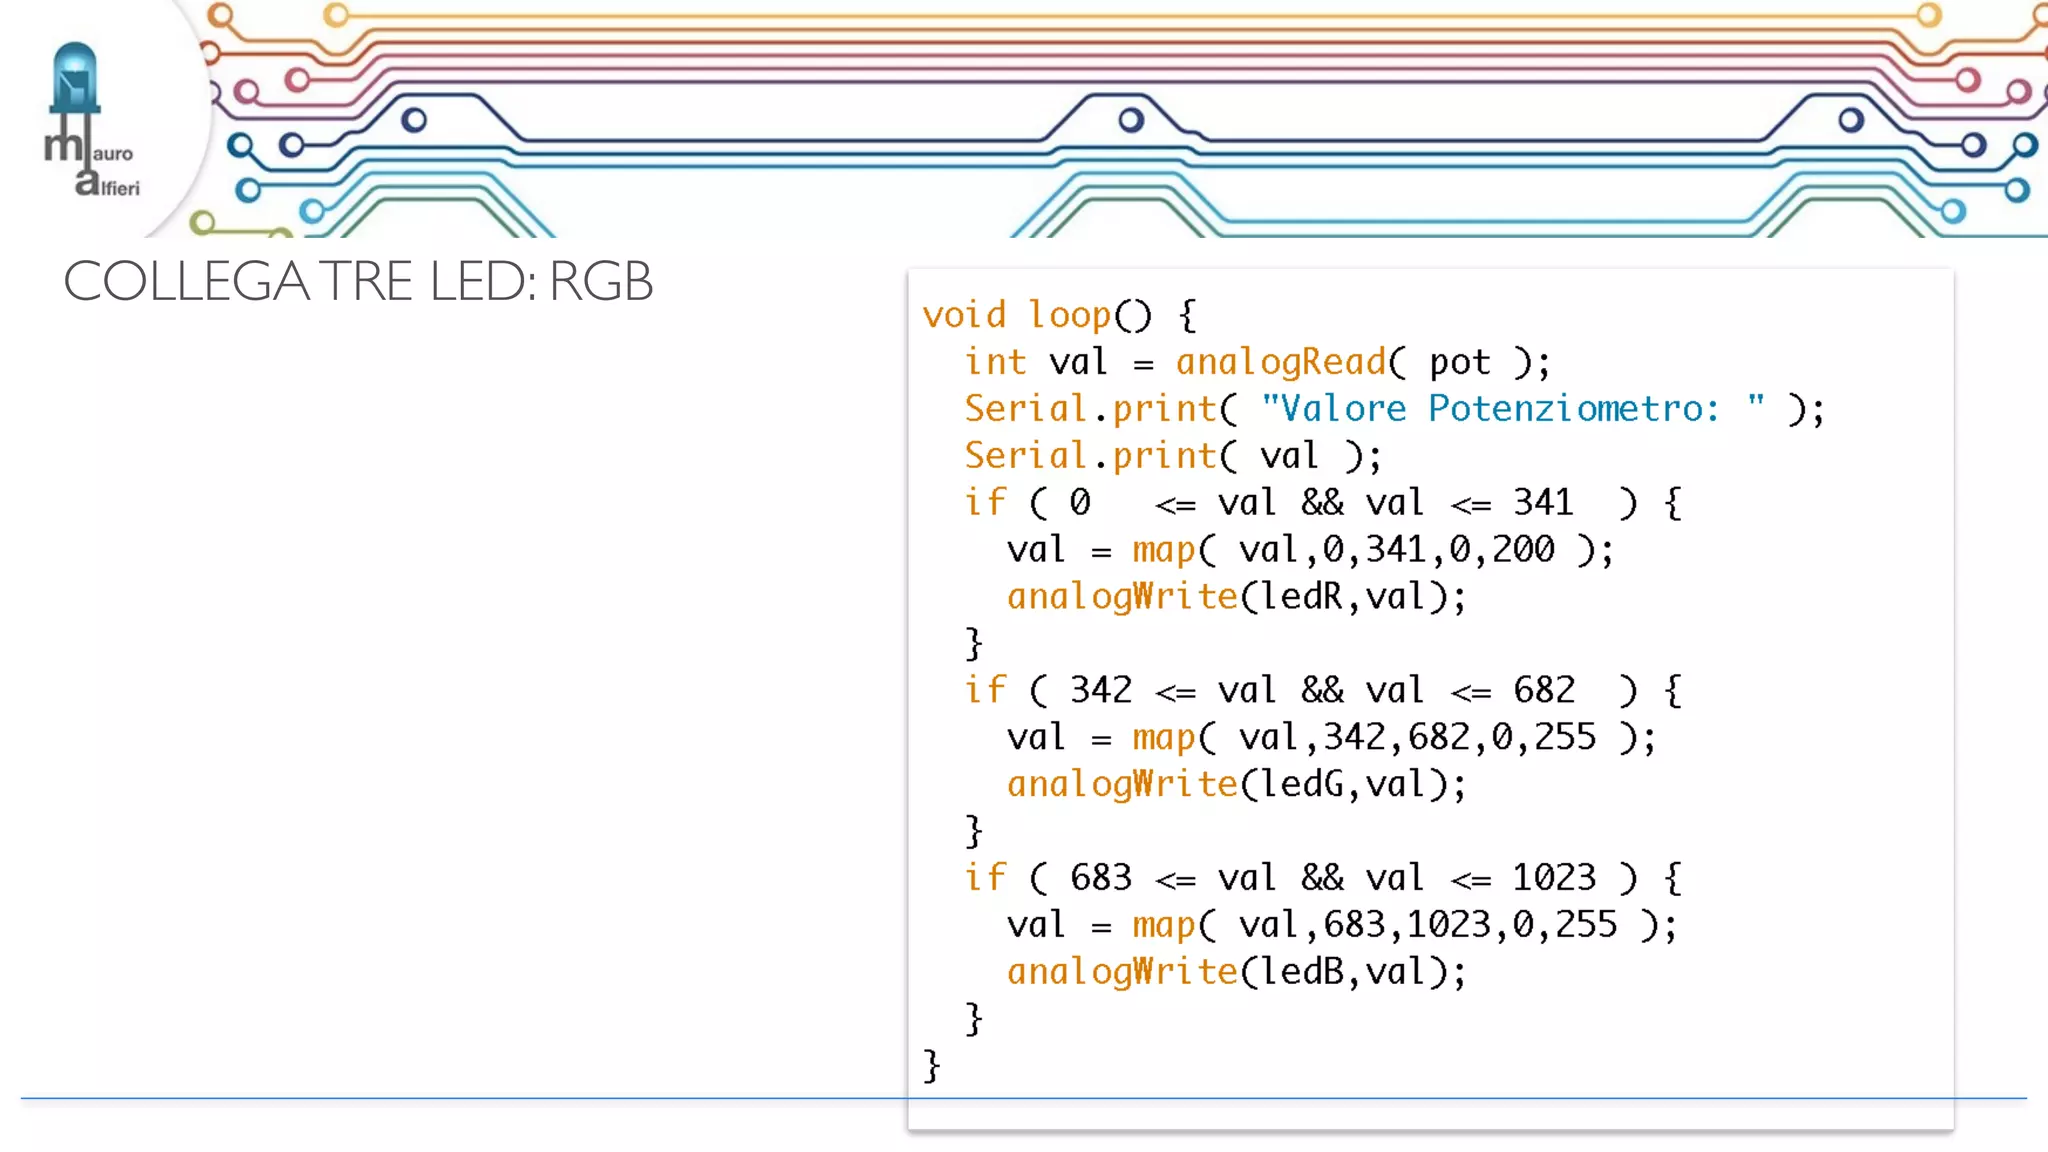Click the 'map( val,683,1023,0,255 )' line
Image resolution: width=2048 pixels, height=1152 pixels.
1342,925
